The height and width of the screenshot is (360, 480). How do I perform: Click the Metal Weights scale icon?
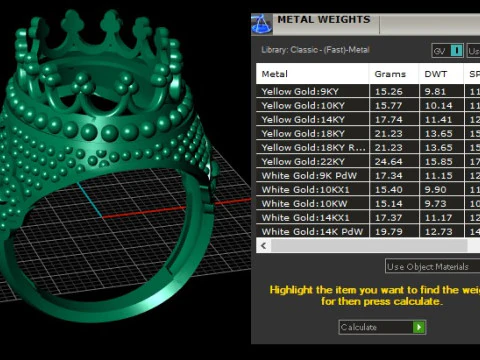[x=262, y=24]
